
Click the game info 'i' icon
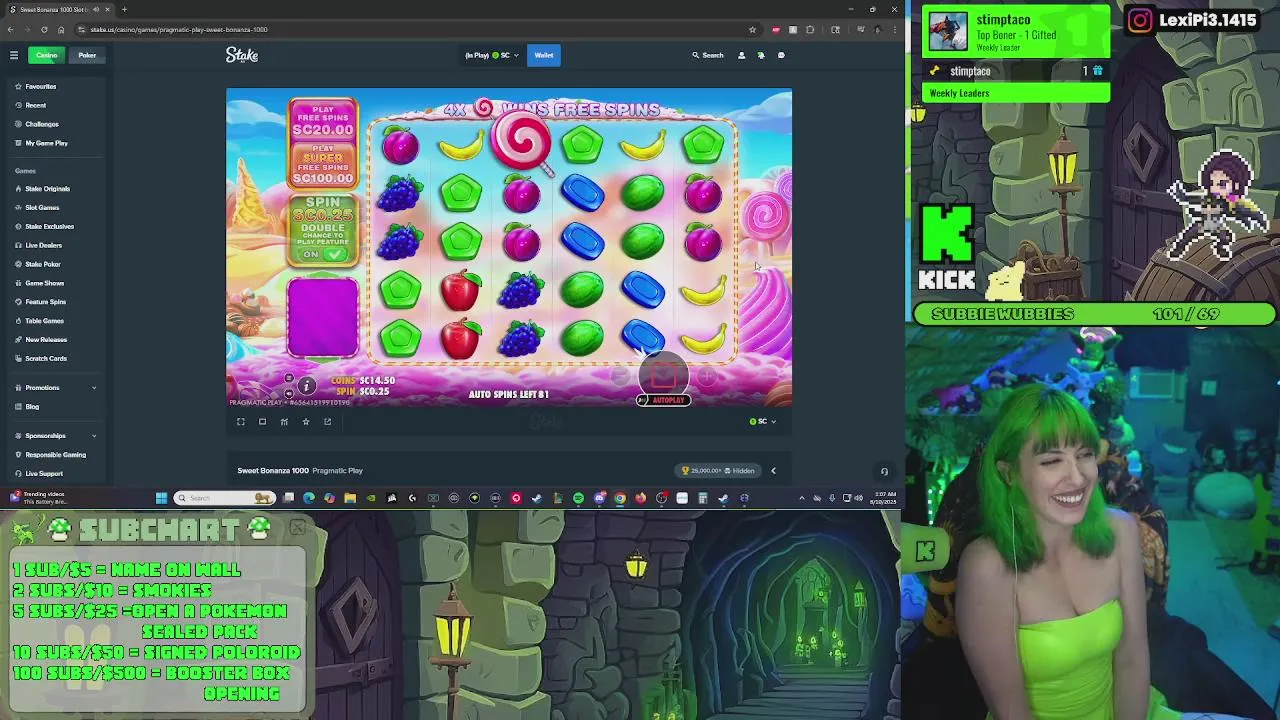point(307,386)
